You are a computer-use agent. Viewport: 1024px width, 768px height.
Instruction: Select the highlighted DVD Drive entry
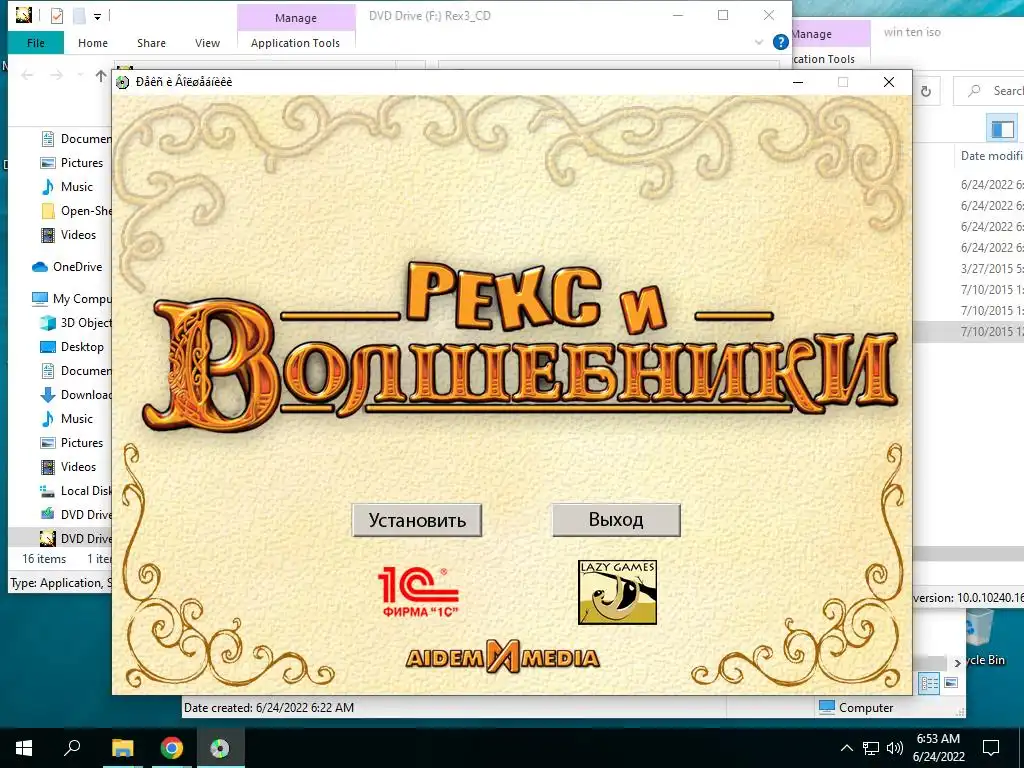tap(61, 538)
